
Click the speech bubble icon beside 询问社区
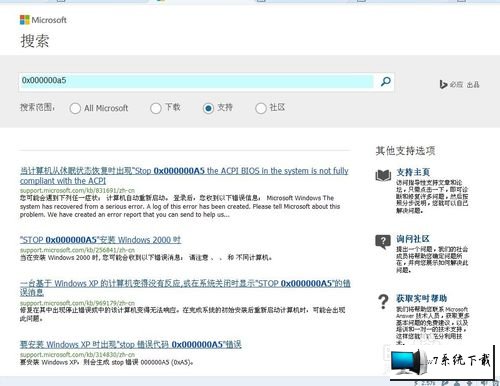383,241
